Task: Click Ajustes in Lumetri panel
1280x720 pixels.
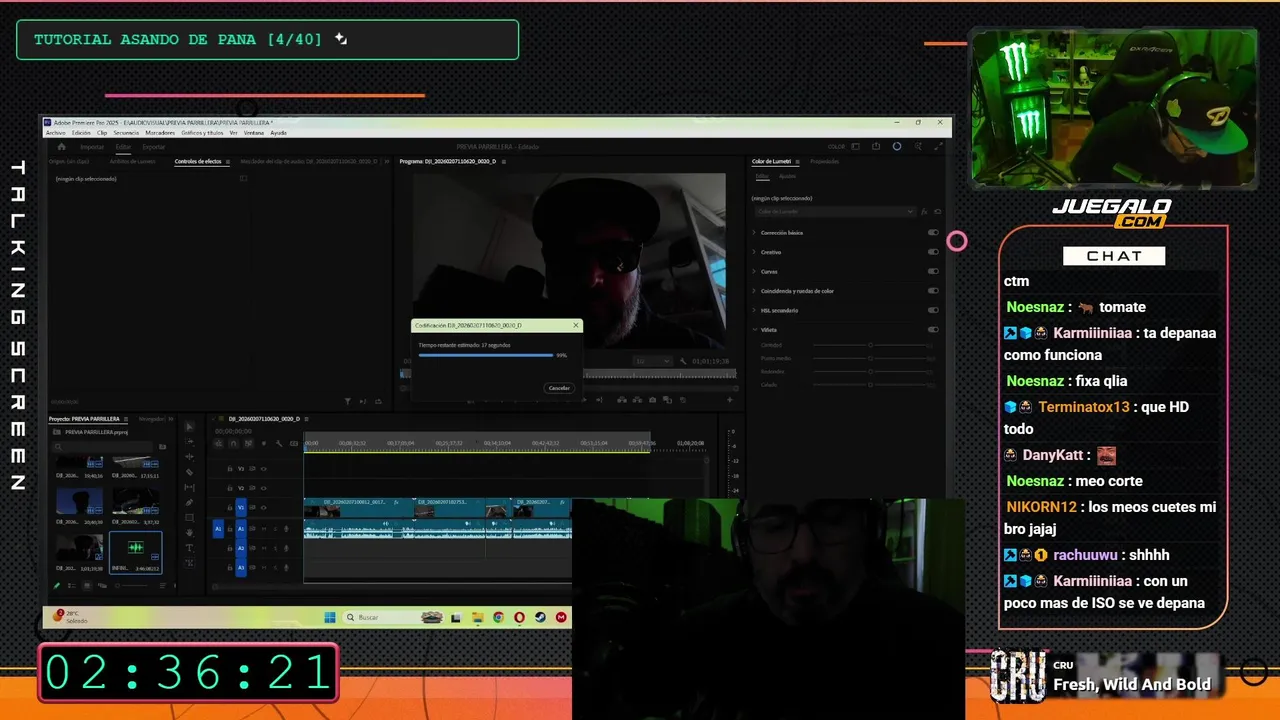Action: (x=788, y=176)
